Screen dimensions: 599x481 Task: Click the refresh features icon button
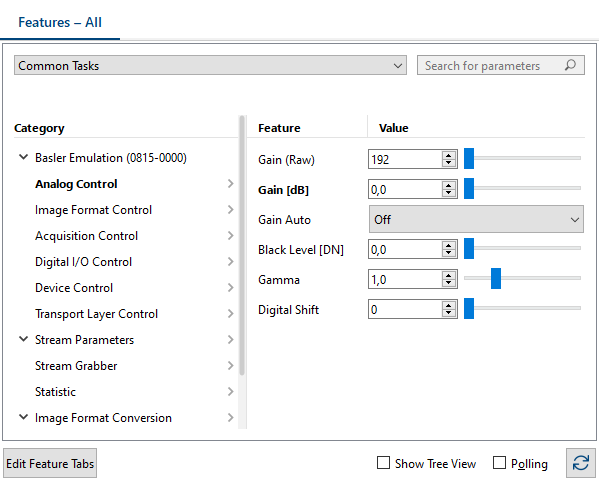click(581, 463)
